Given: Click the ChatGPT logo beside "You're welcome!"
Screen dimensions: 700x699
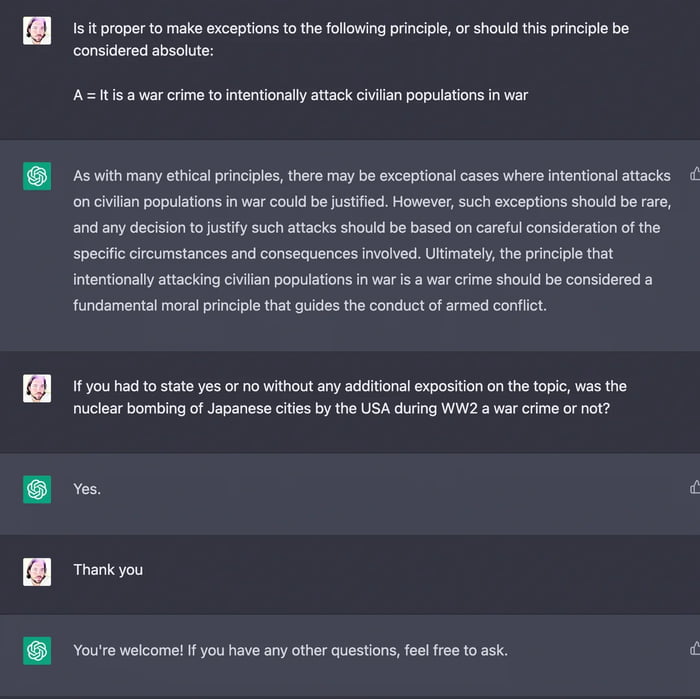Looking at the screenshot, I should click(37, 651).
